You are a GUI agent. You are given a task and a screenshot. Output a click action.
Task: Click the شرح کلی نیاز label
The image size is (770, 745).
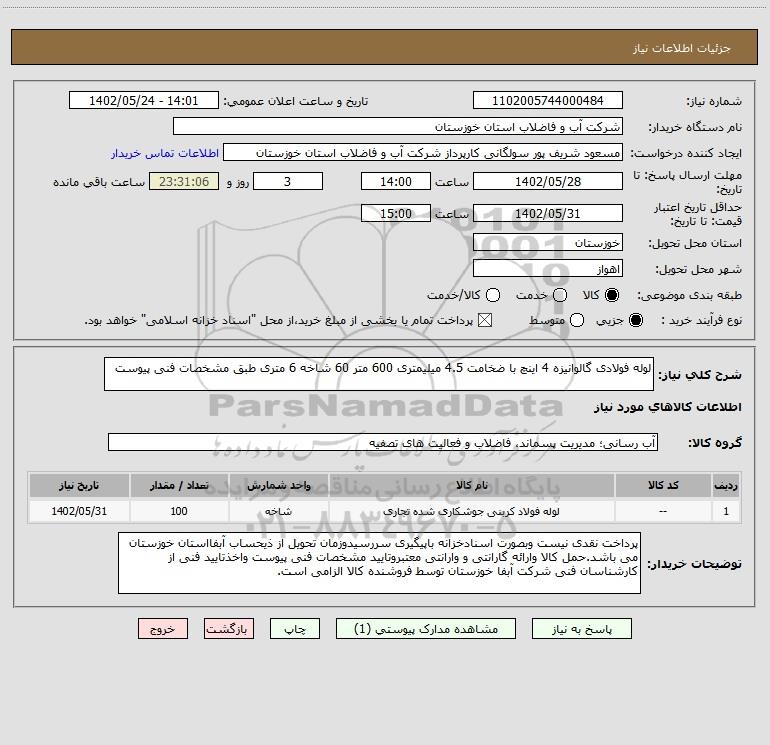point(700,375)
